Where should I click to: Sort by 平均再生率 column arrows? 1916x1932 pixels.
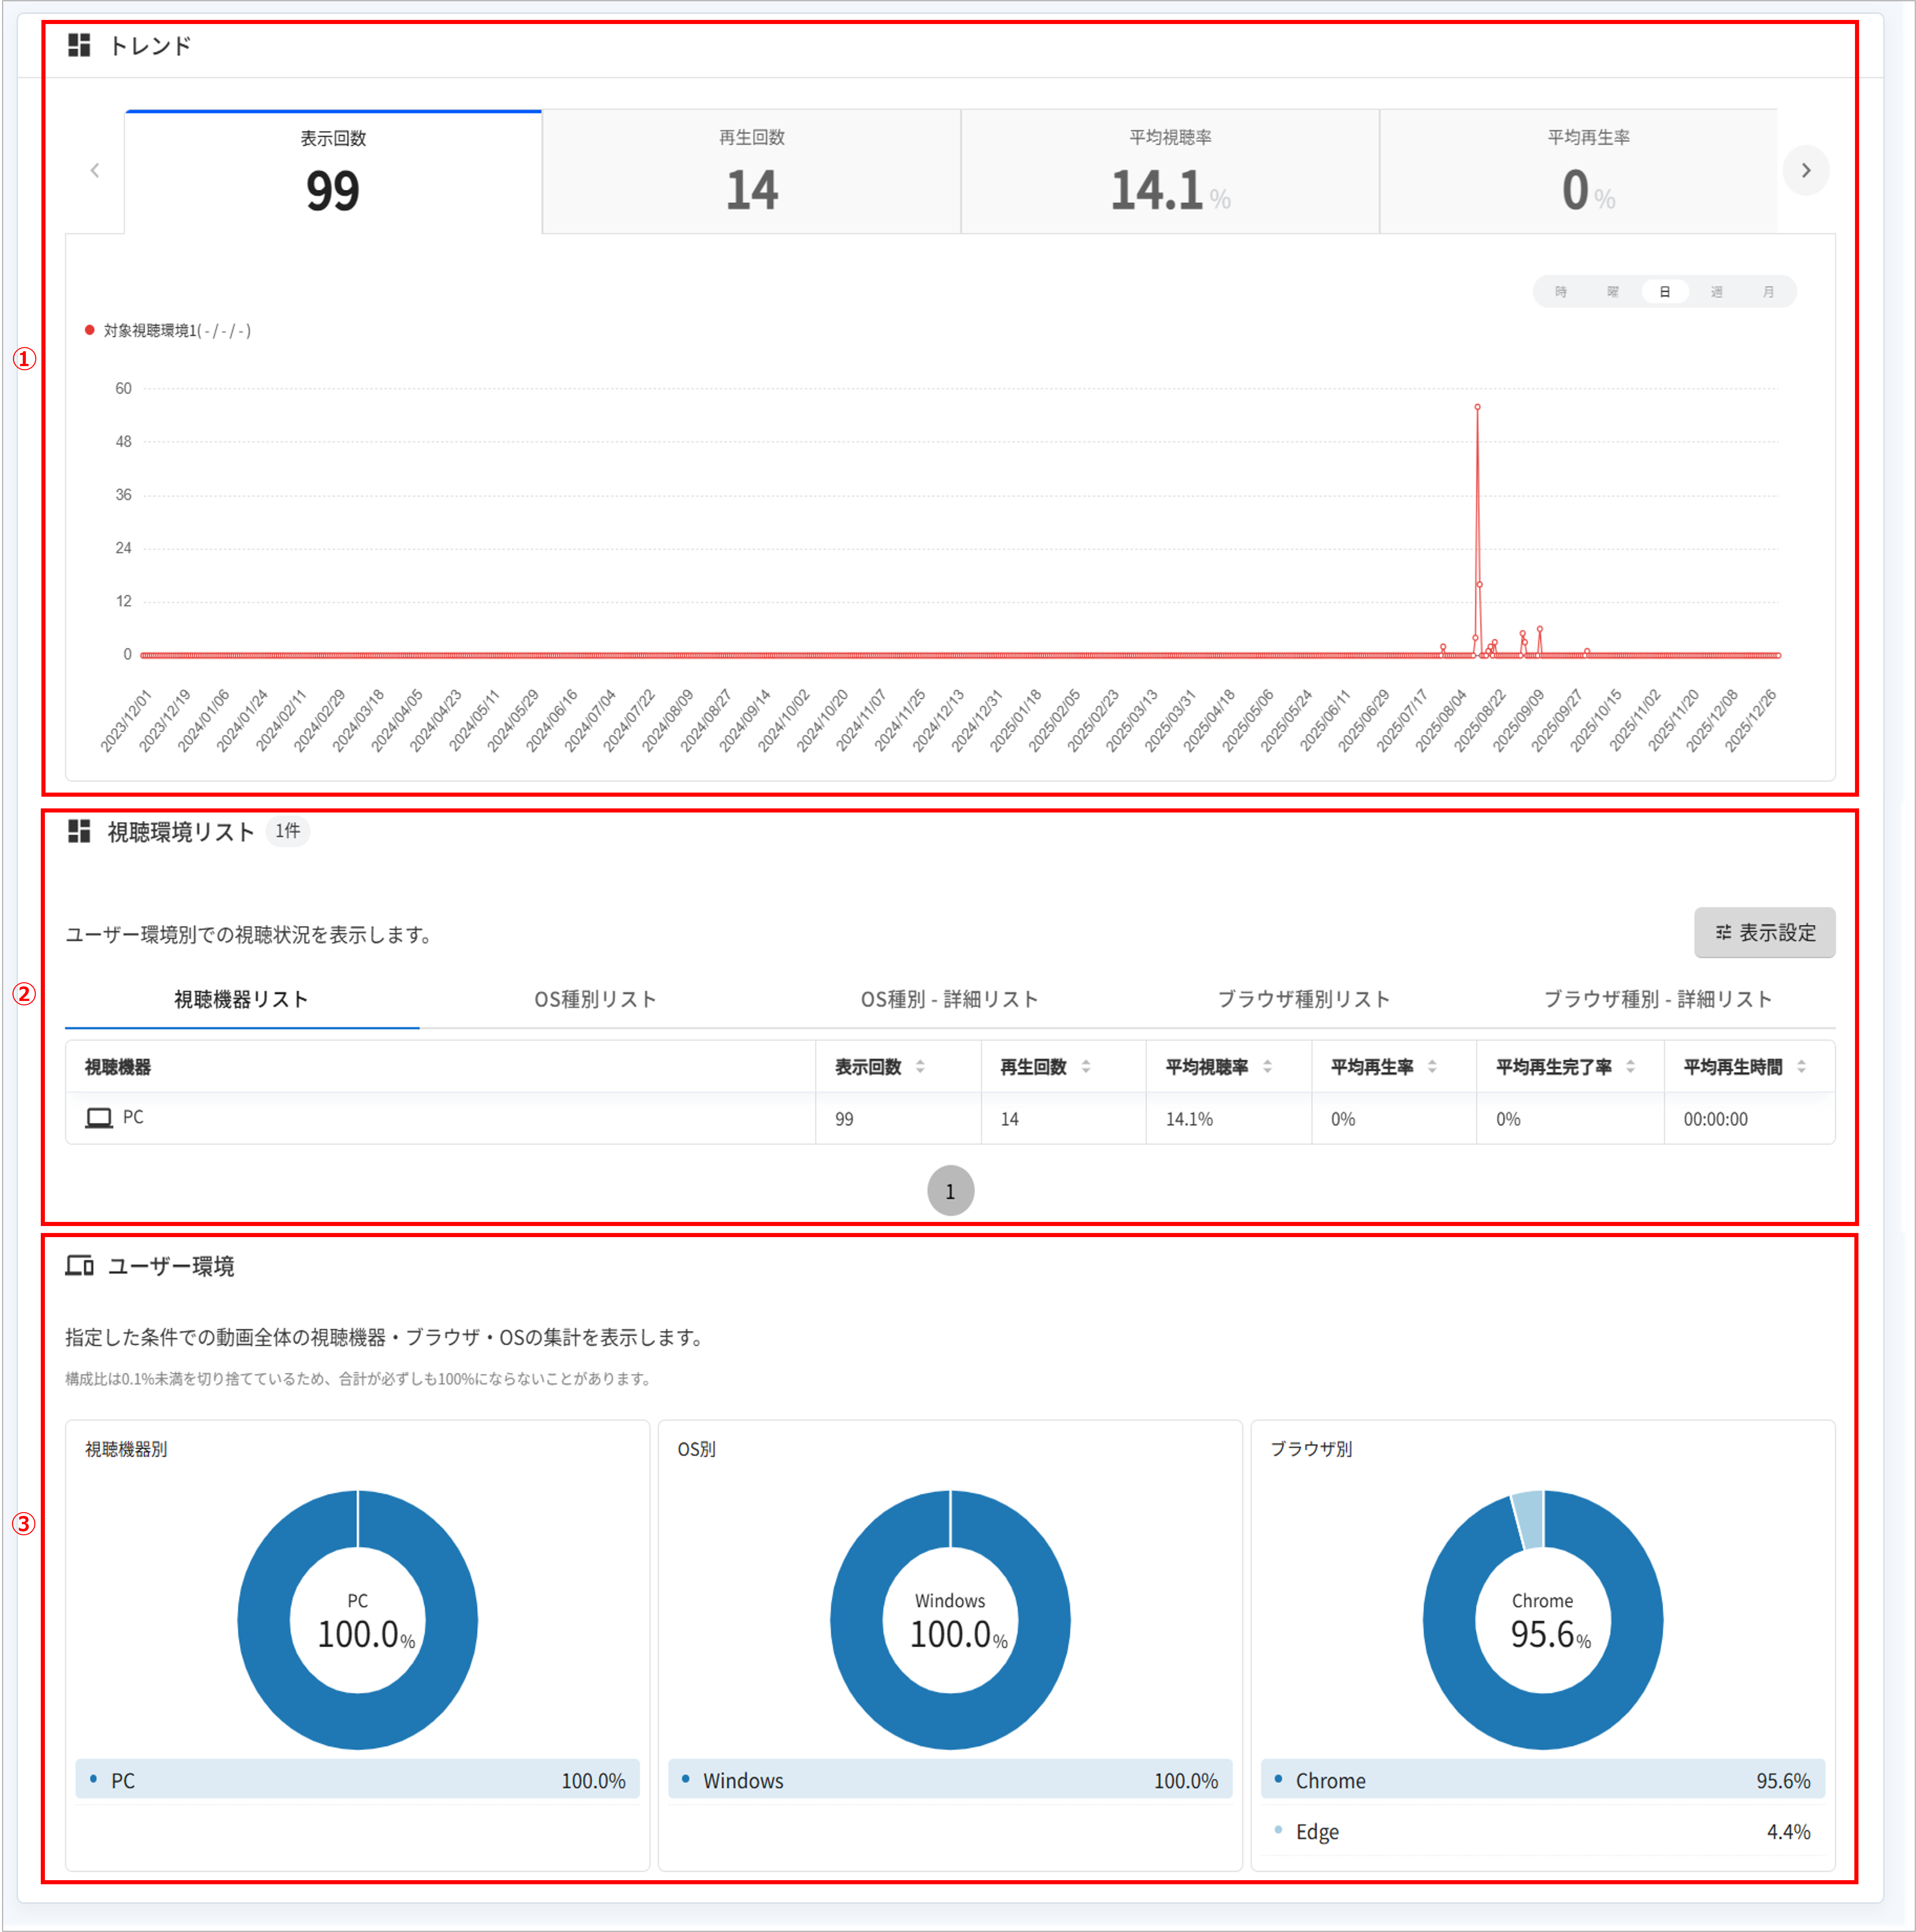(x=1432, y=1067)
